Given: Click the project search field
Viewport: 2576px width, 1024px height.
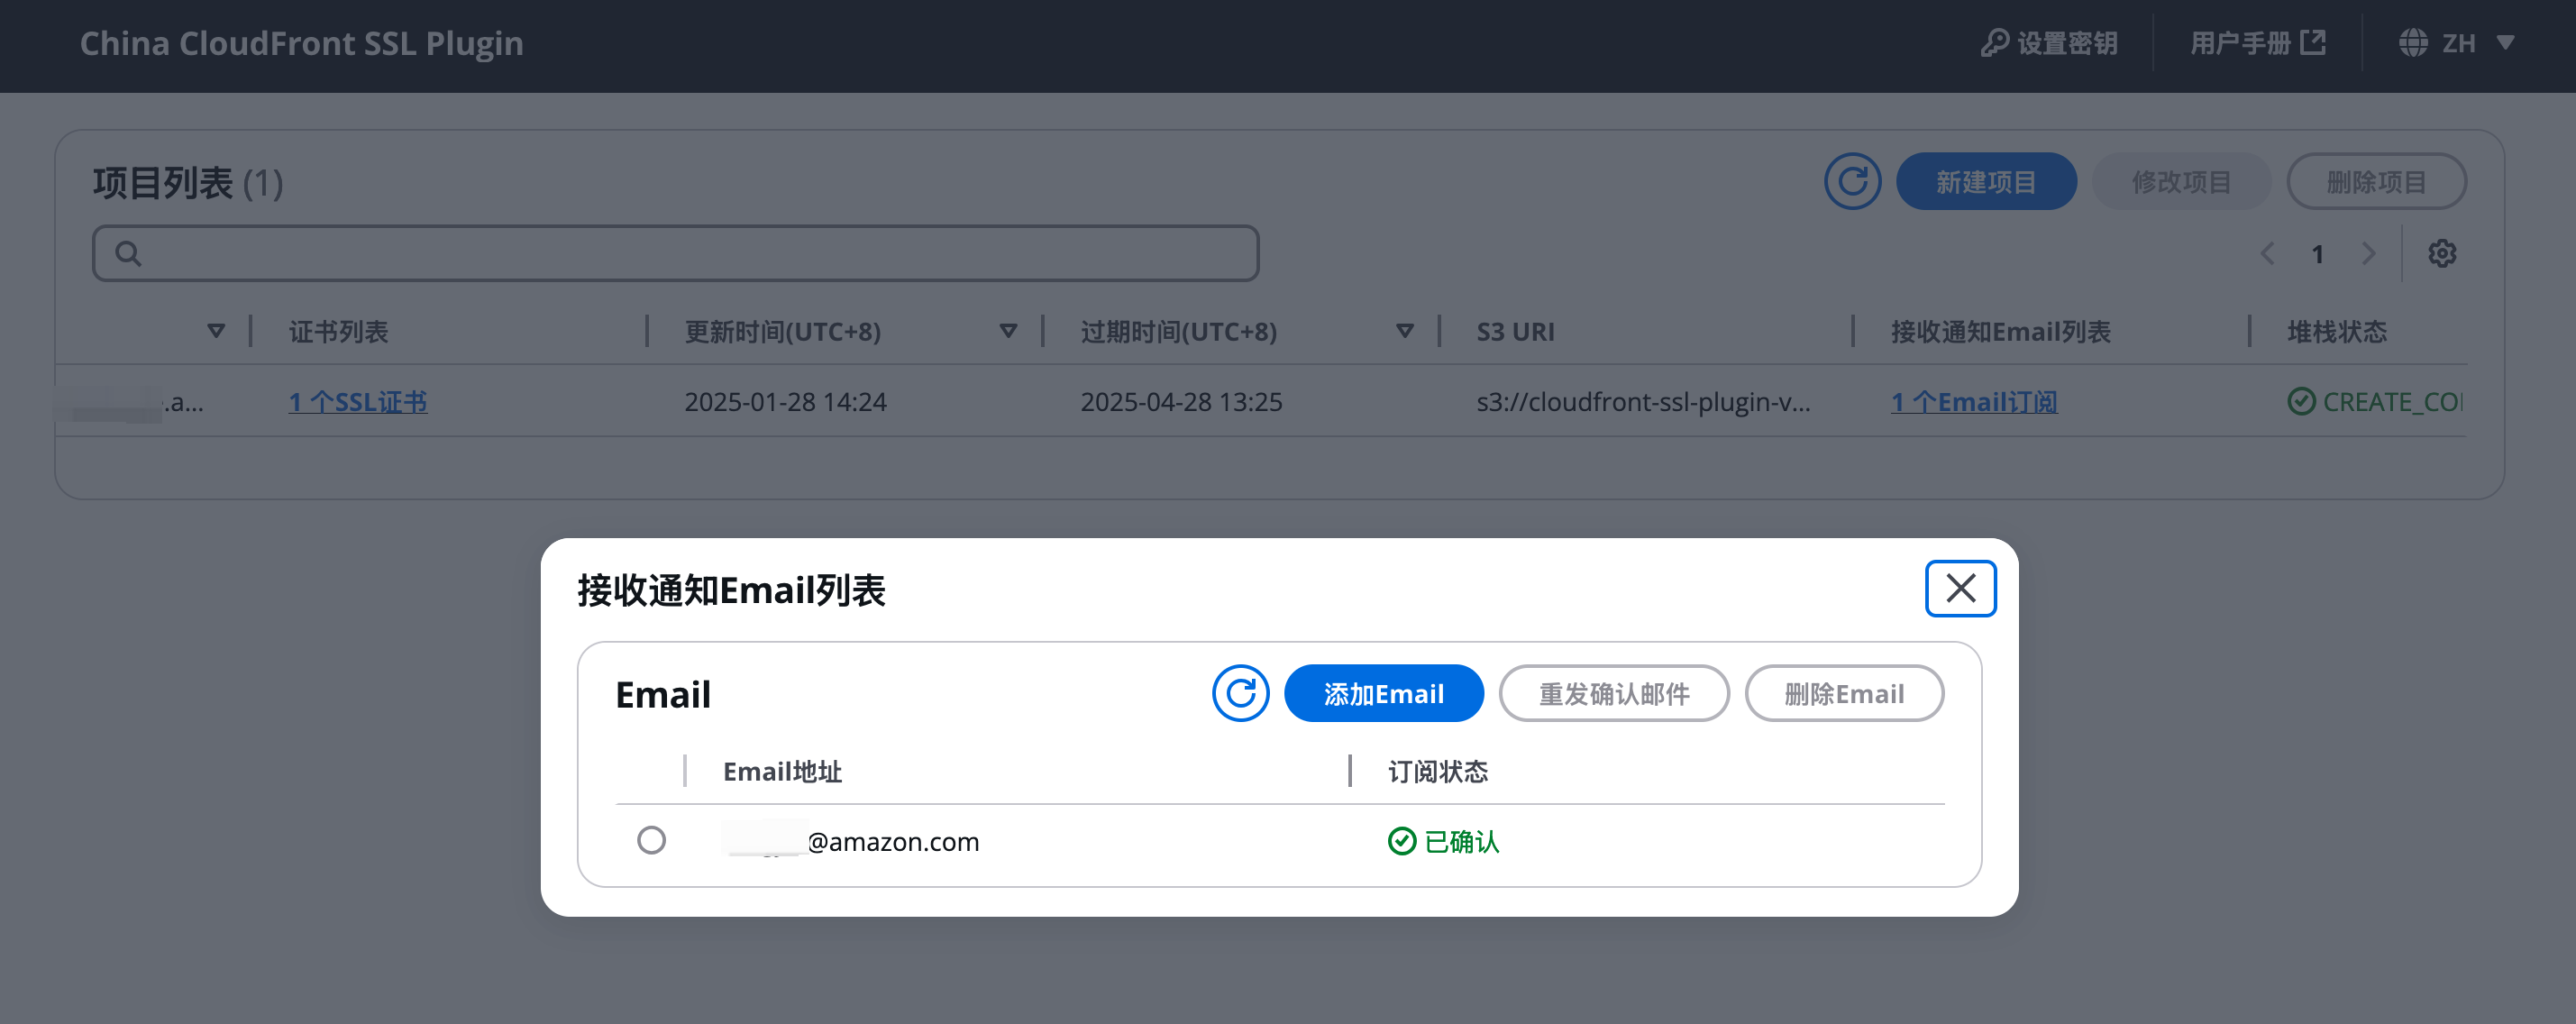Looking at the screenshot, I should click(x=675, y=253).
